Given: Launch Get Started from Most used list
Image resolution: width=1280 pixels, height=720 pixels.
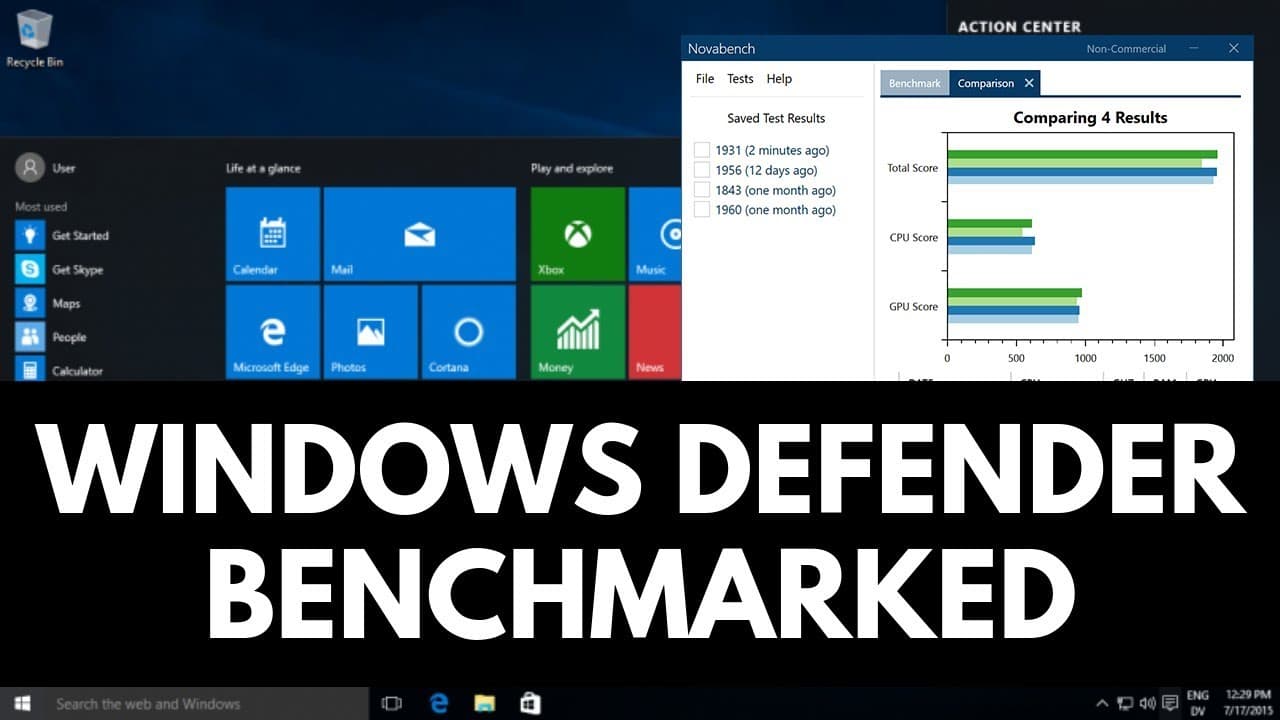Looking at the screenshot, I should [62, 236].
